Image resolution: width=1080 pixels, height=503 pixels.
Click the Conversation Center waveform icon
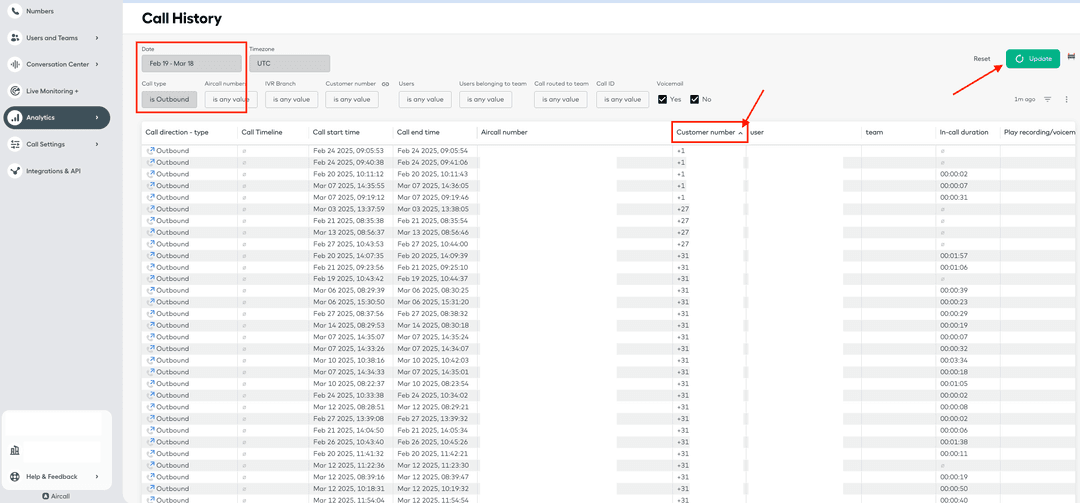[x=15, y=64]
